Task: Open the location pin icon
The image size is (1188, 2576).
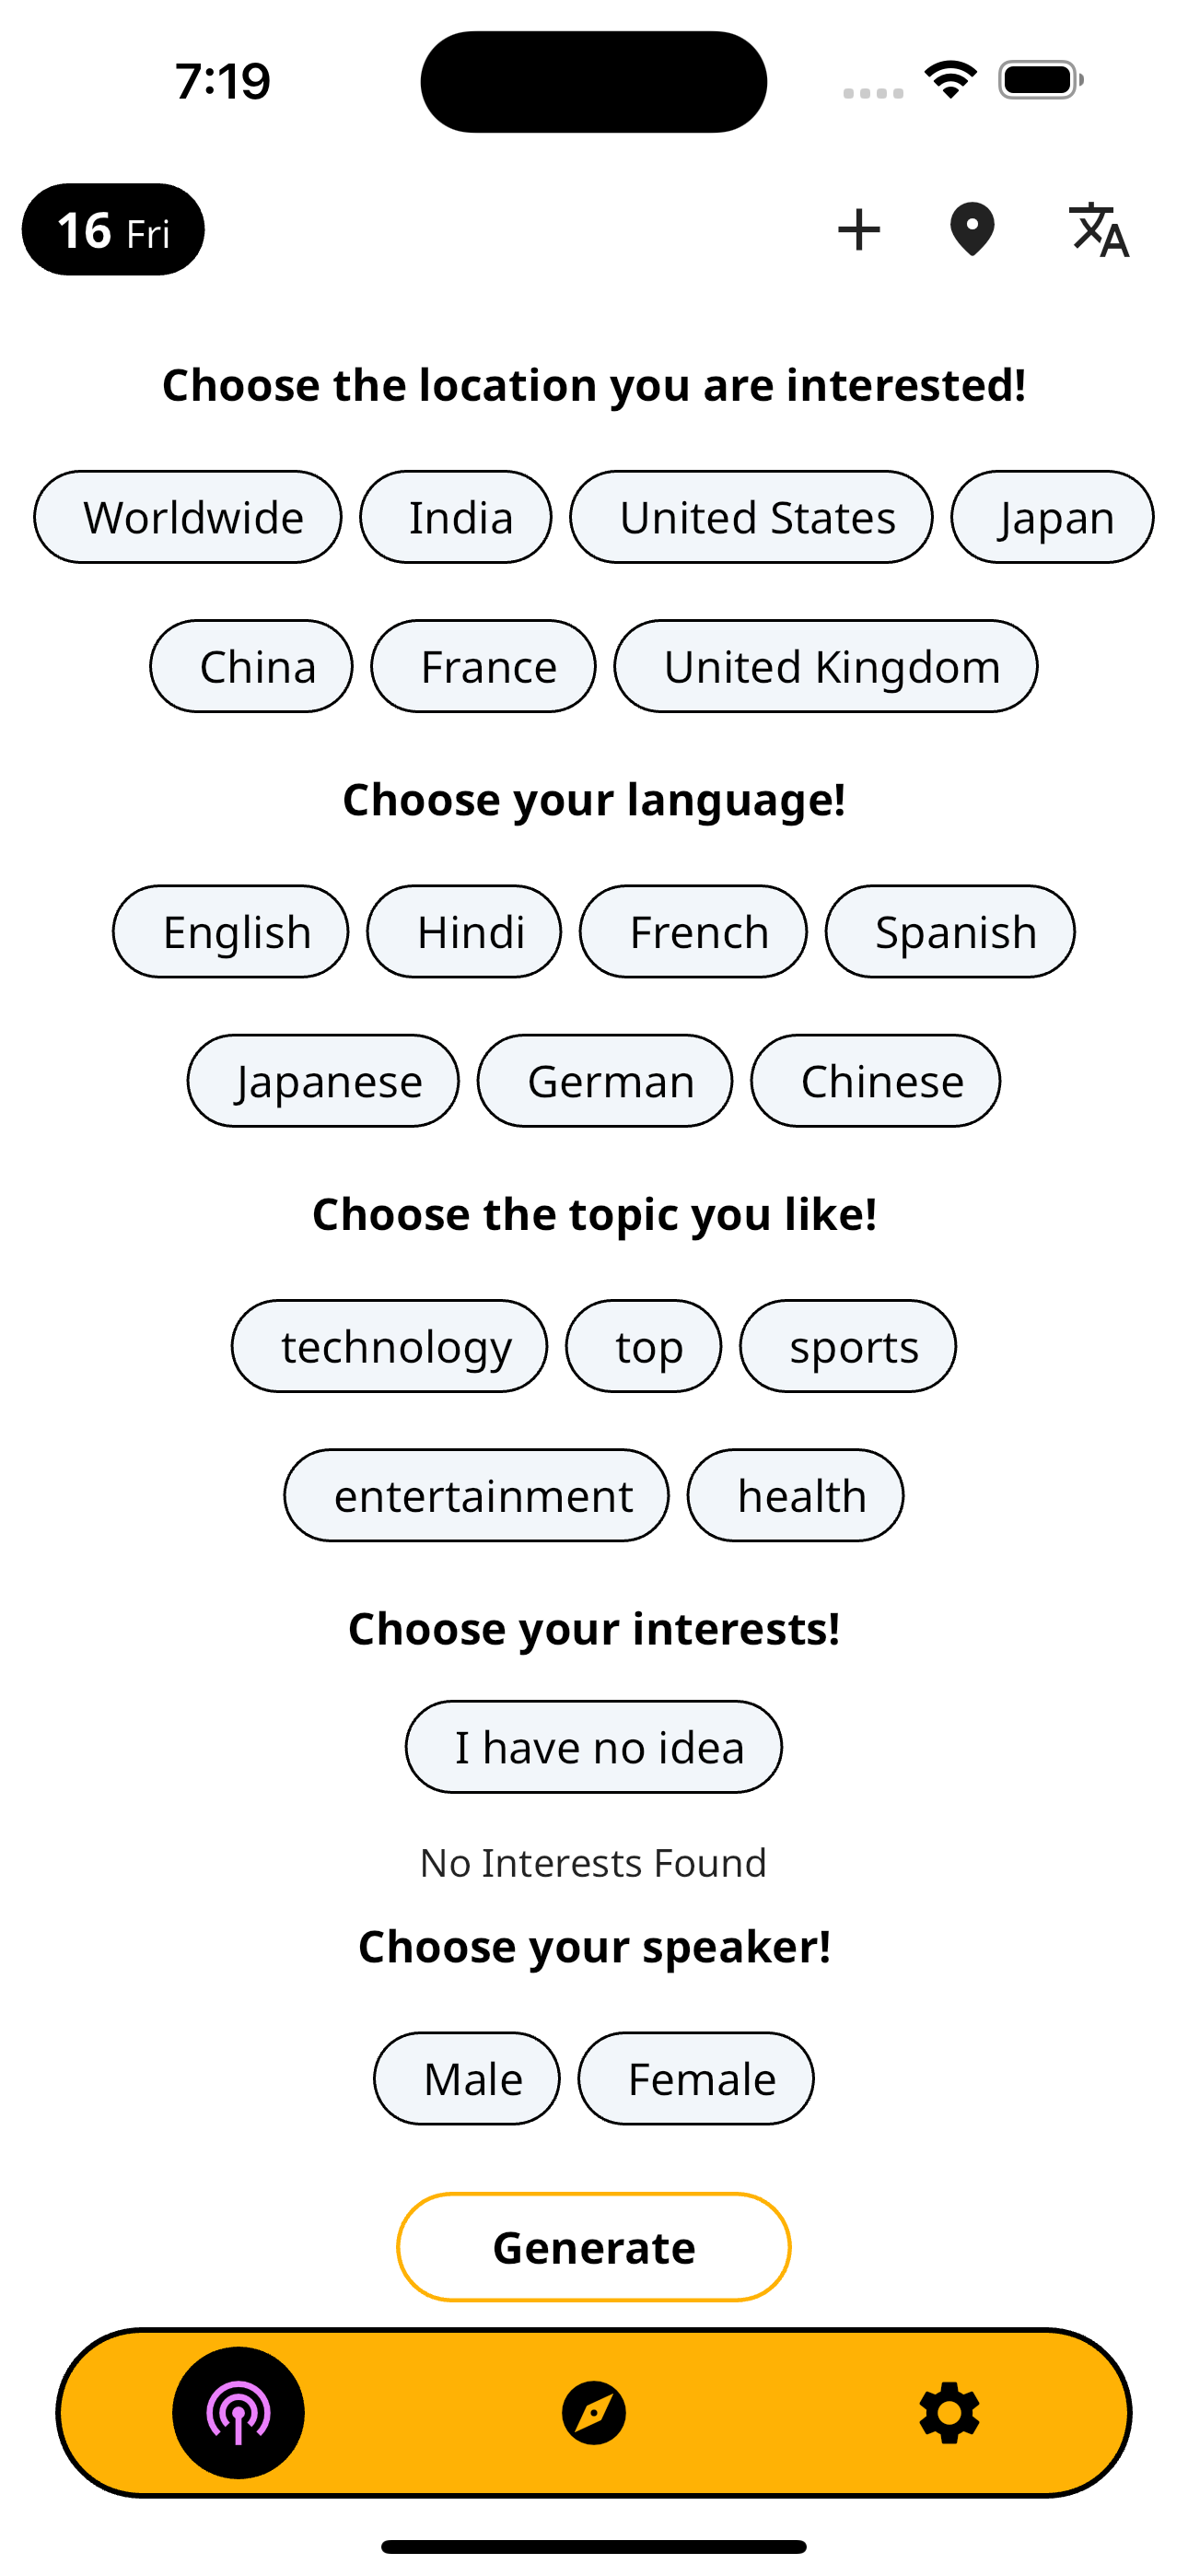Action: 972,230
